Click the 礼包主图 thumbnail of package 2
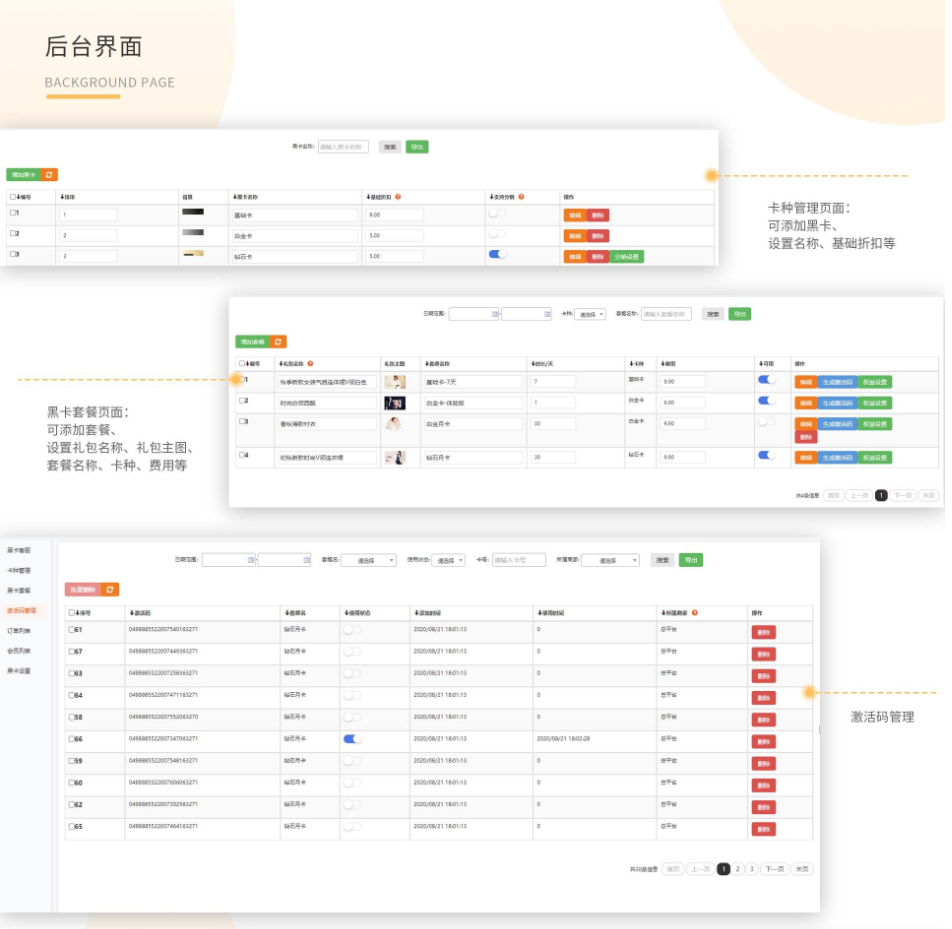This screenshot has height=929, width=952. [x=395, y=403]
